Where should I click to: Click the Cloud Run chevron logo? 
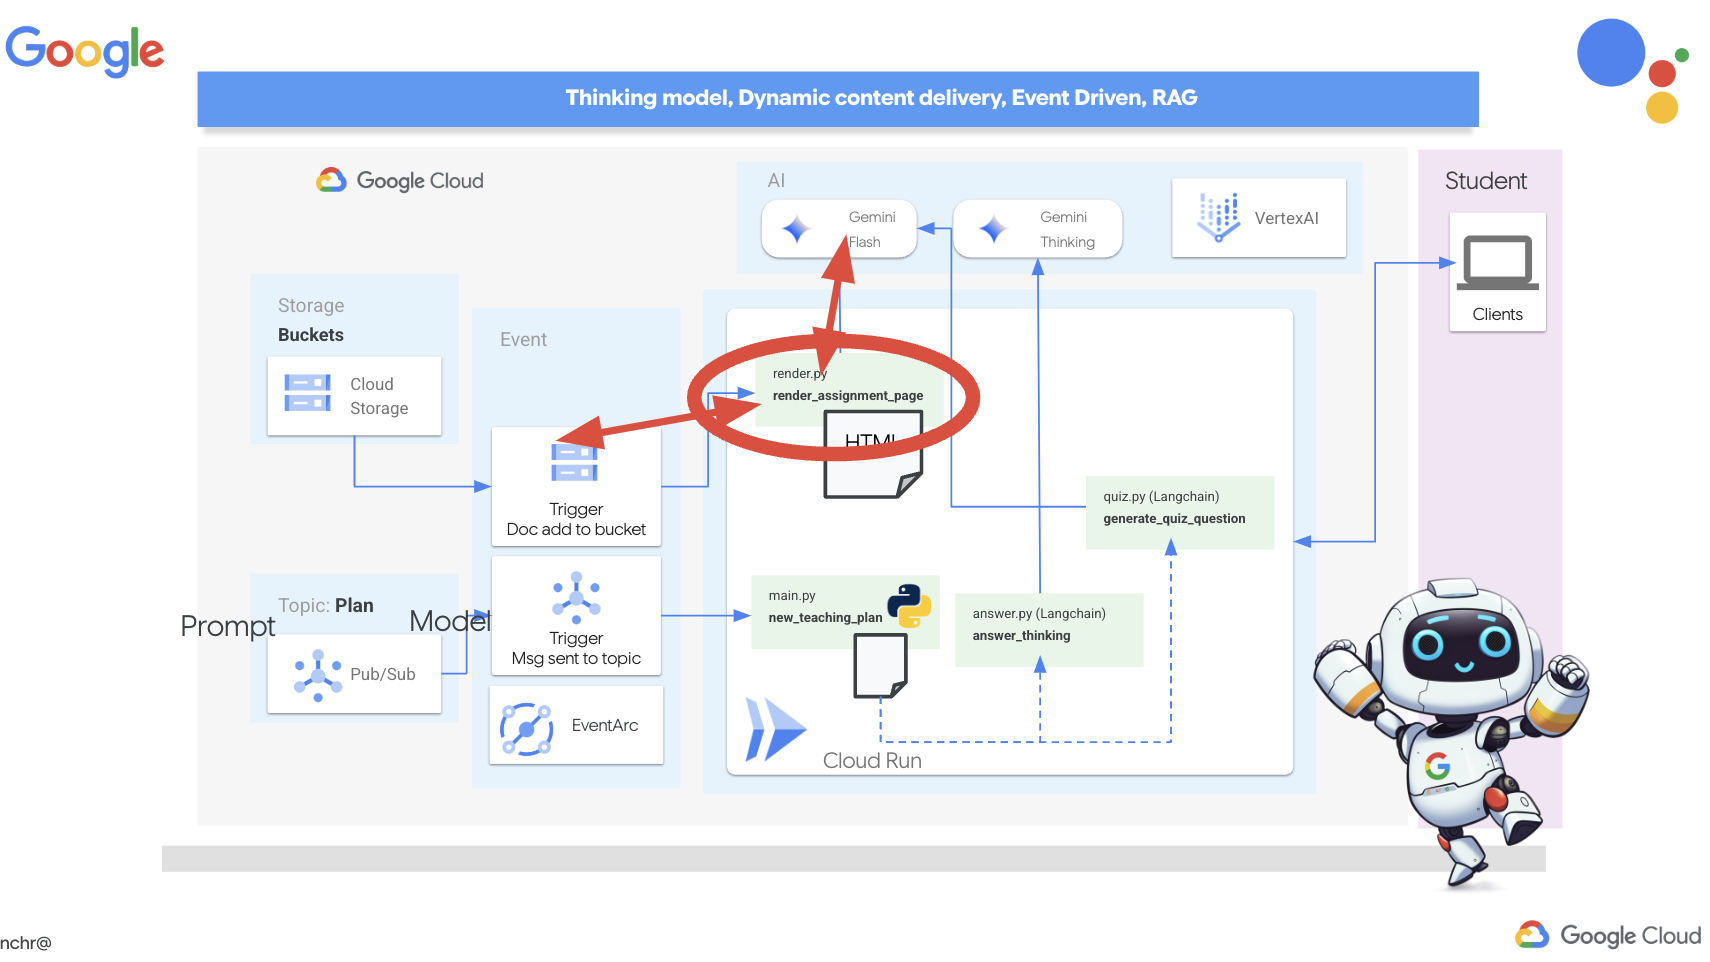tap(773, 730)
